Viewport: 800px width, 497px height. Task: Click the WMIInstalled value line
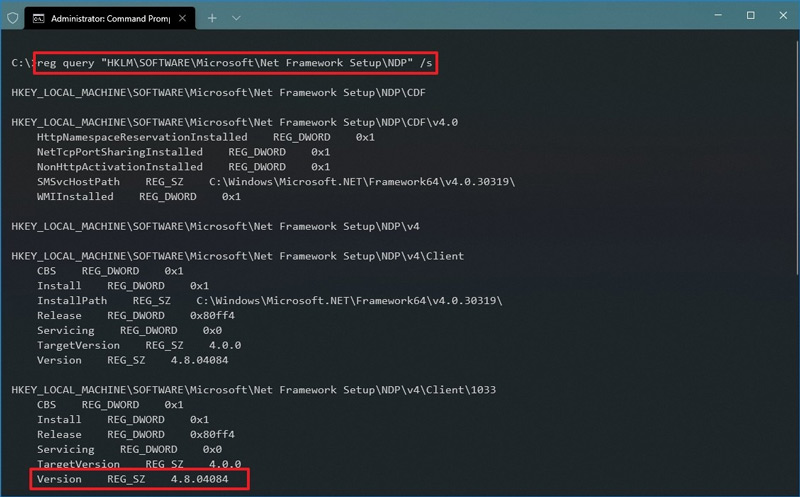[x=139, y=196]
